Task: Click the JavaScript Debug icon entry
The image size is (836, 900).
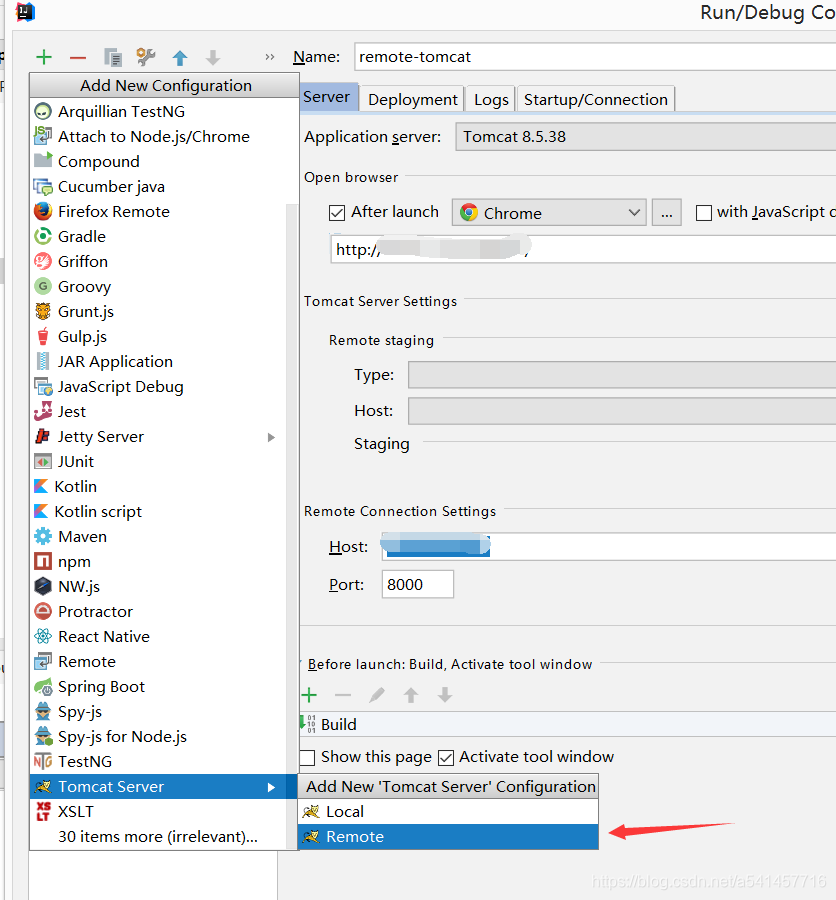Action: pyautogui.click(x=43, y=387)
